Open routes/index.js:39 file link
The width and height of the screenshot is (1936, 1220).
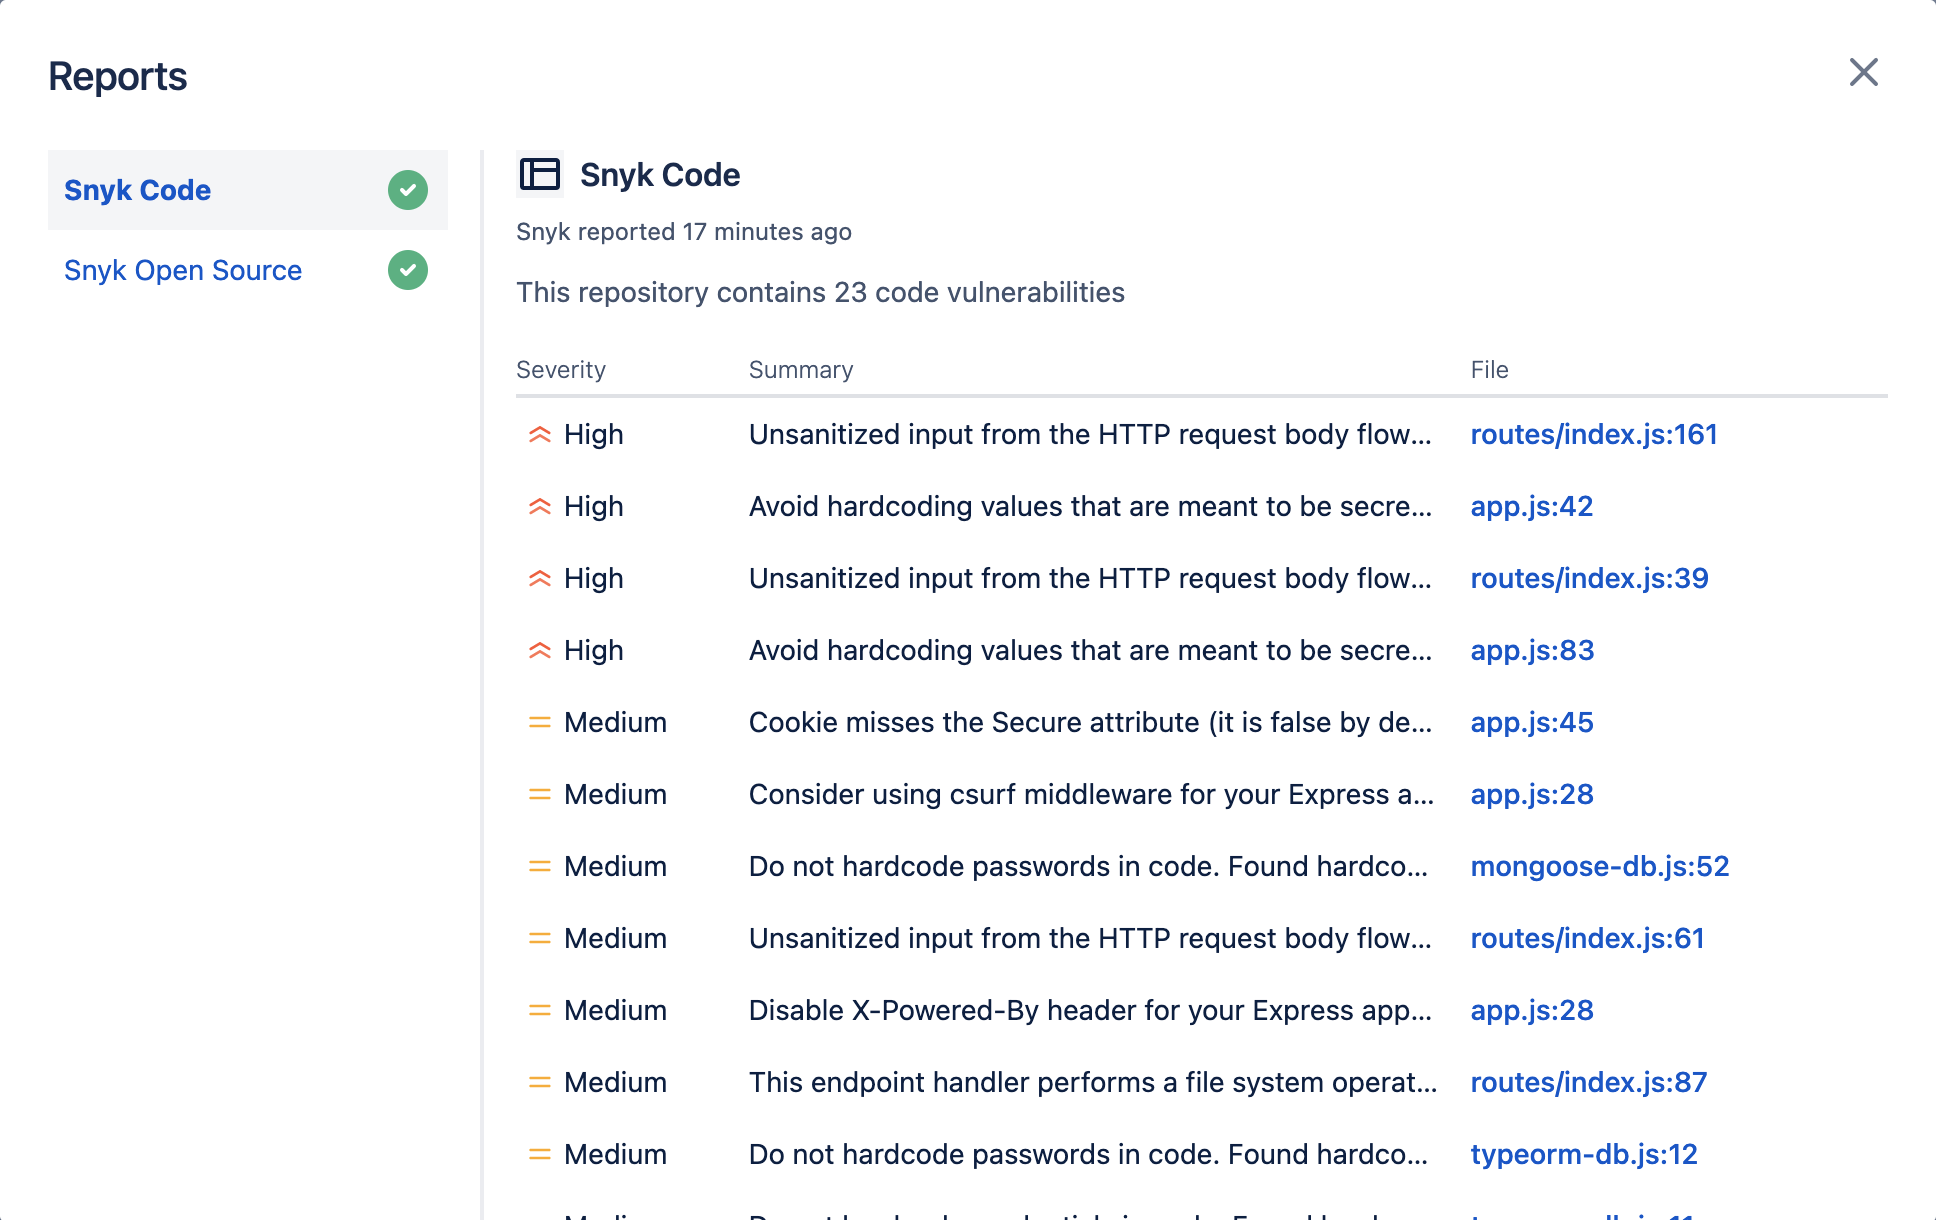1589,578
